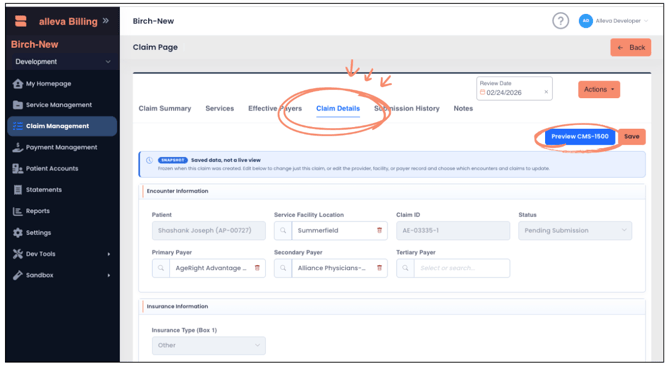Click the Reports chart icon
The image size is (670, 369).
point(18,211)
